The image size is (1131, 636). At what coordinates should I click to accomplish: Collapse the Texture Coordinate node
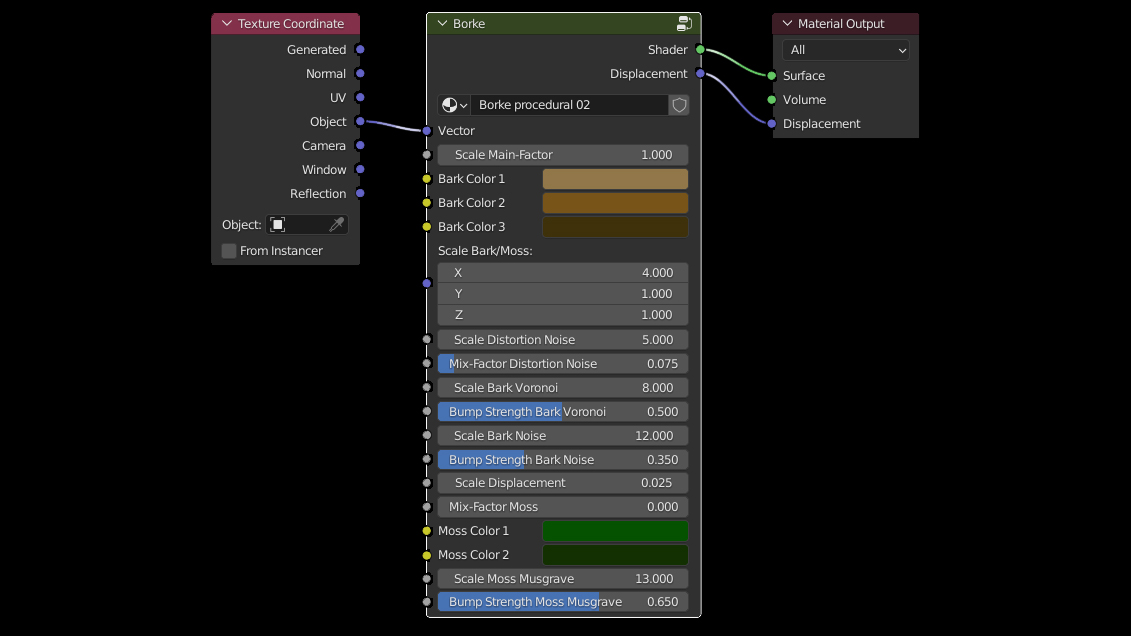[227, 24]
